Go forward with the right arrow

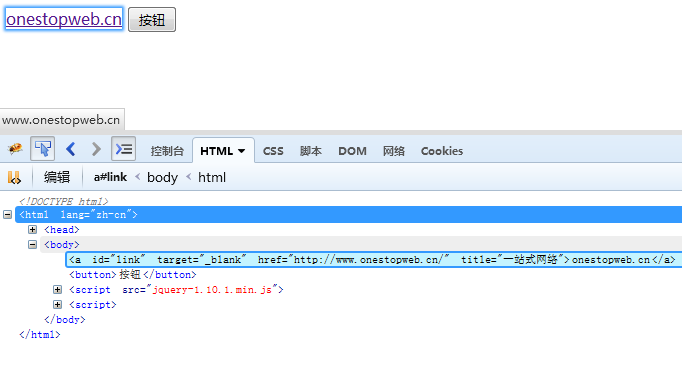point(96,149)
